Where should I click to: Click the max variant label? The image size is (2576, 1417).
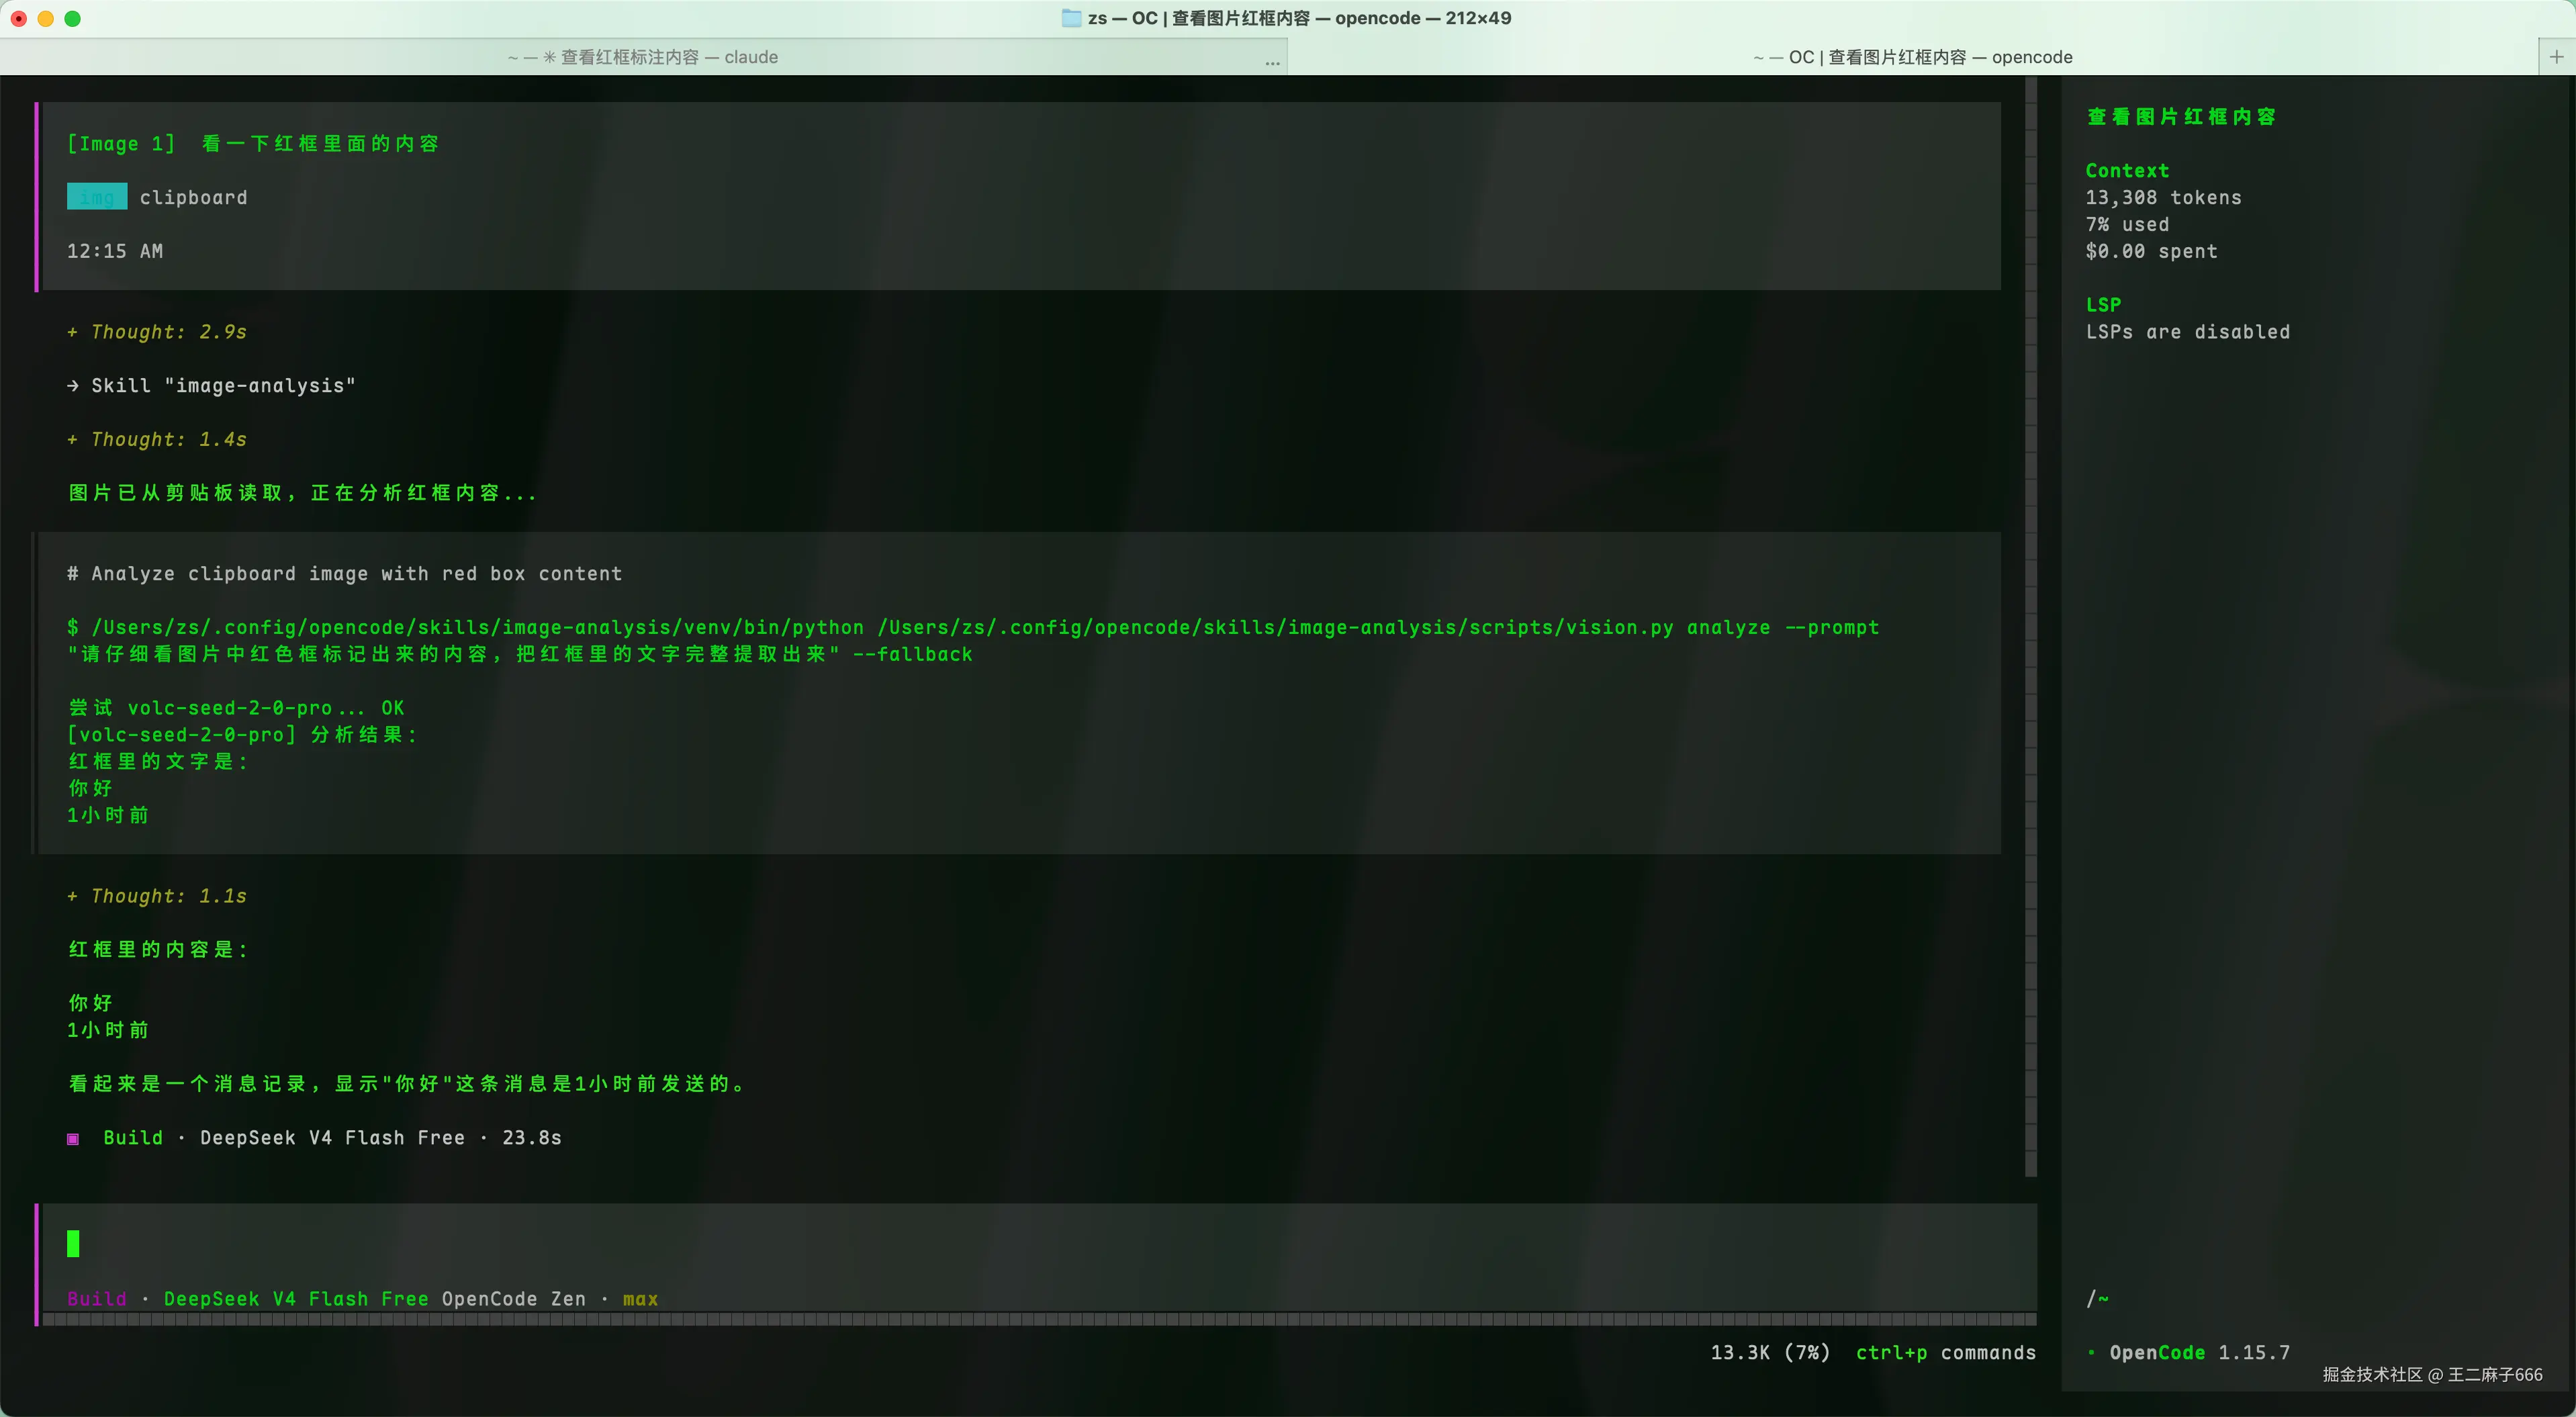pyautogui.click(x=640, y=1299)
